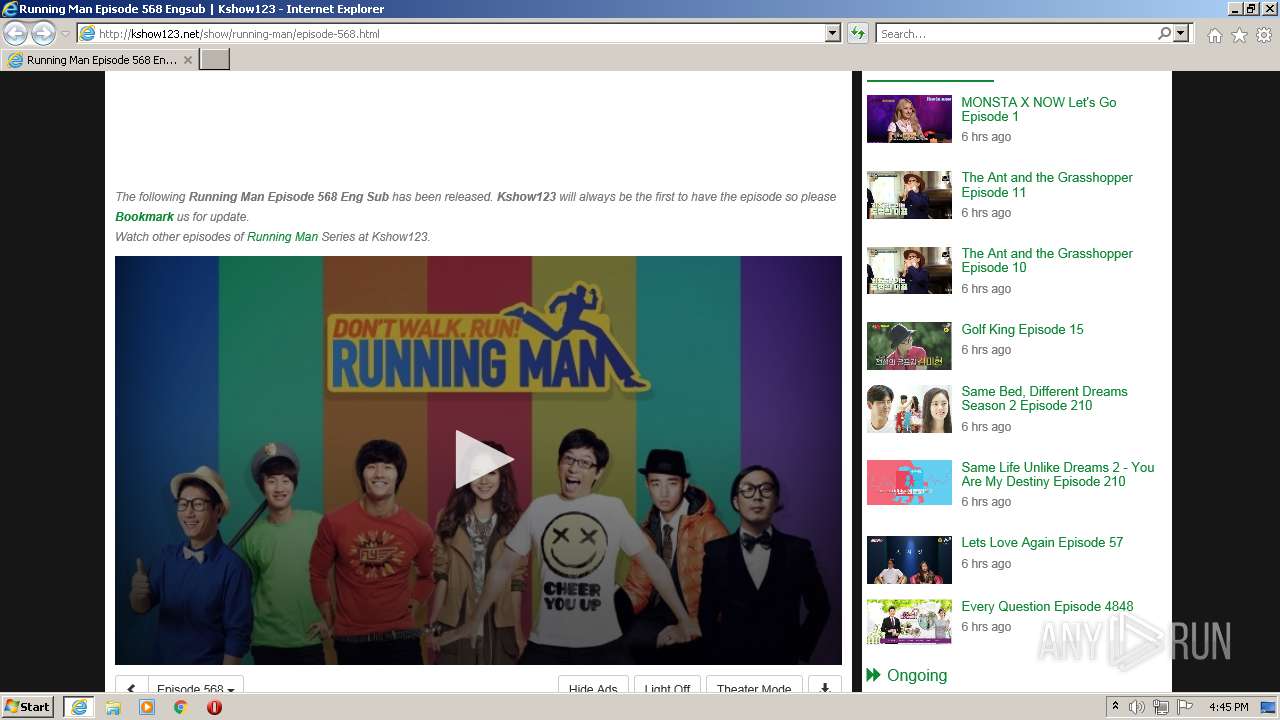
Task: Click the 4:45 PM taskbar clock
Action: [1228, 707]
